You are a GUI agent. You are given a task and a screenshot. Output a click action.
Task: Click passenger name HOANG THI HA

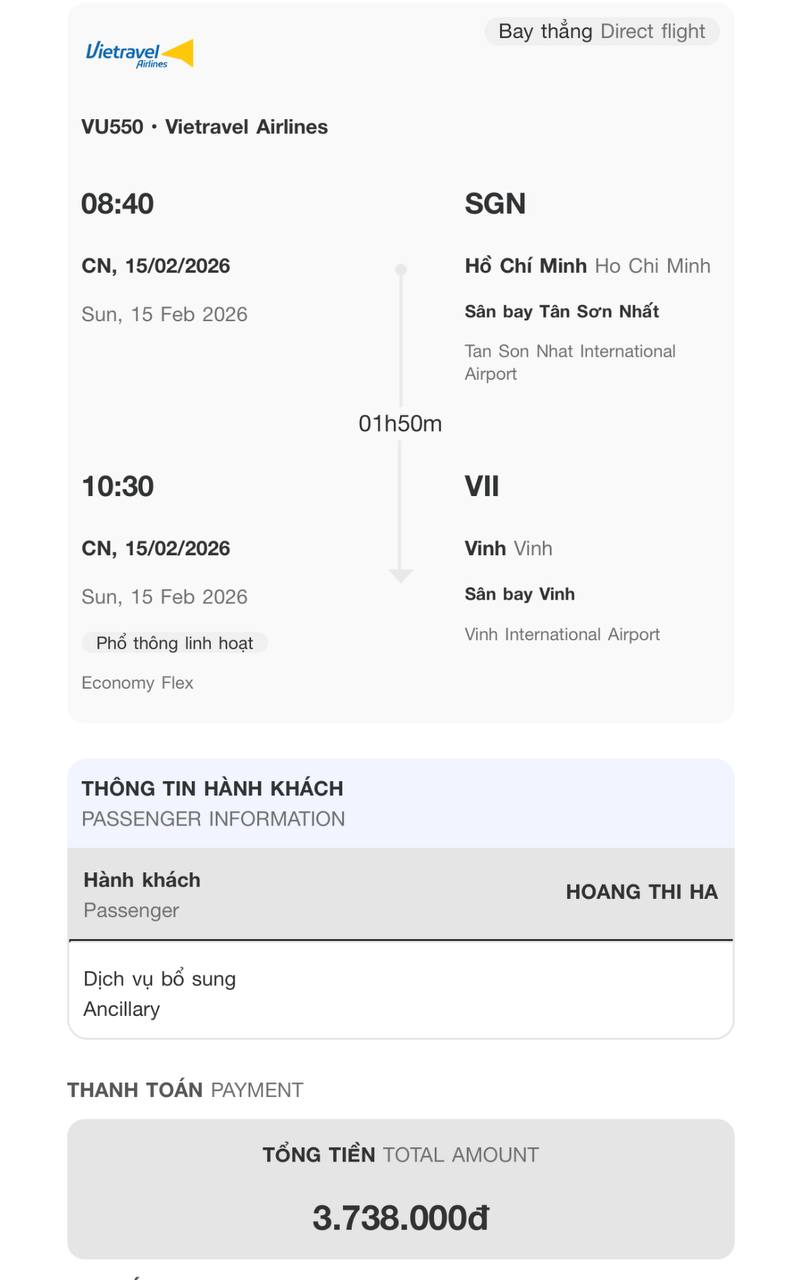(x=641, y=892)
